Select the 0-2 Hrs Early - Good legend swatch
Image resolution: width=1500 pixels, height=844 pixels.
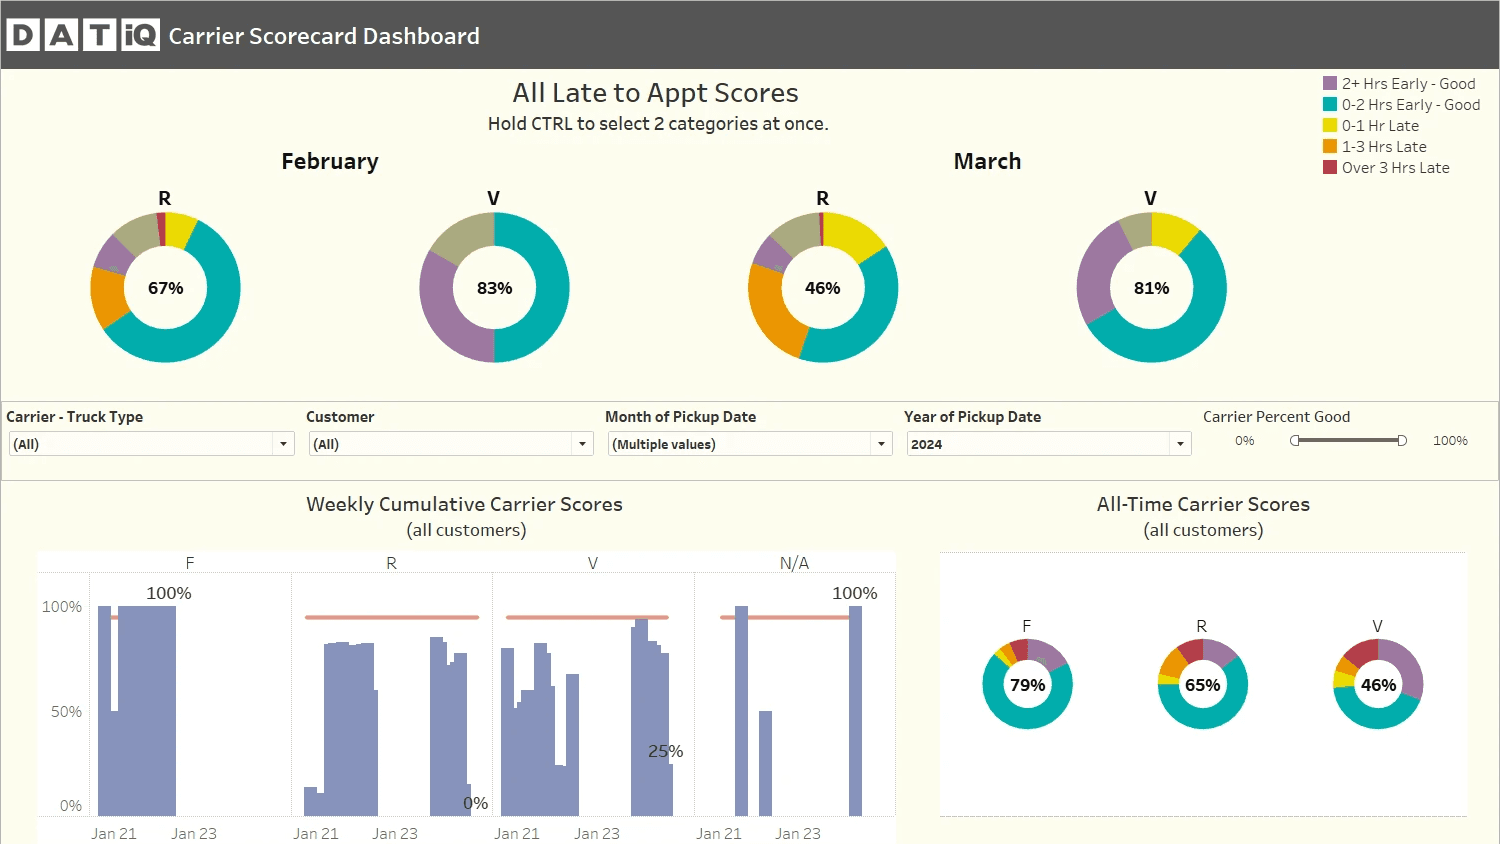pyautogui.click(x=1330, y=104)
